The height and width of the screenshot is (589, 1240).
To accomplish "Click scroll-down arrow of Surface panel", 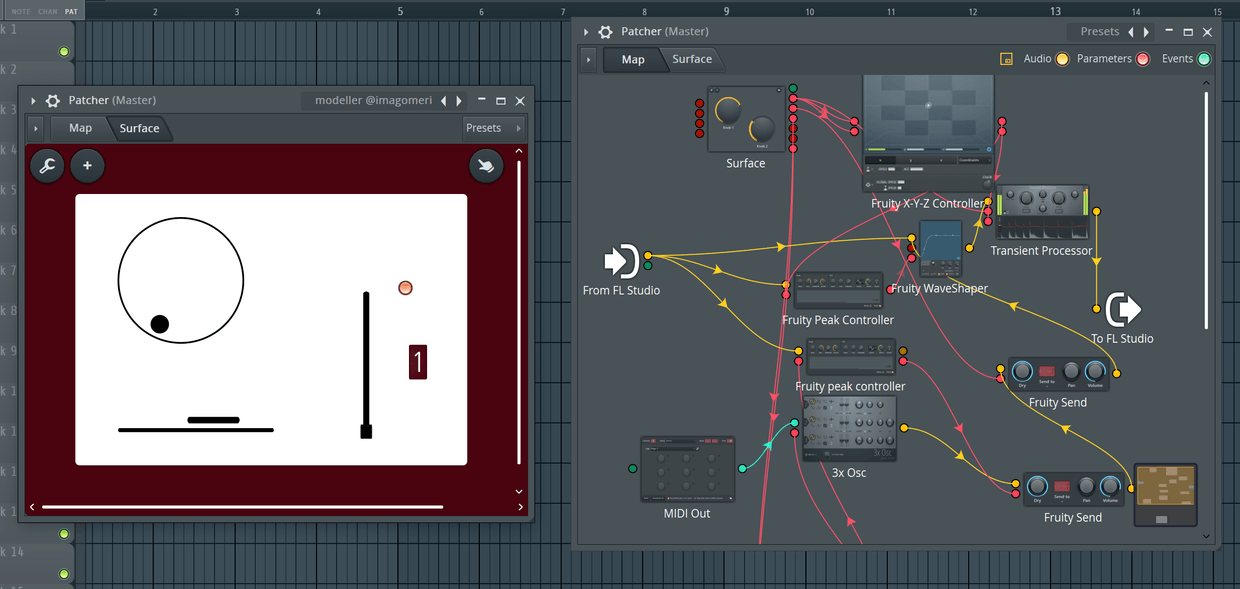I will 519,491.
